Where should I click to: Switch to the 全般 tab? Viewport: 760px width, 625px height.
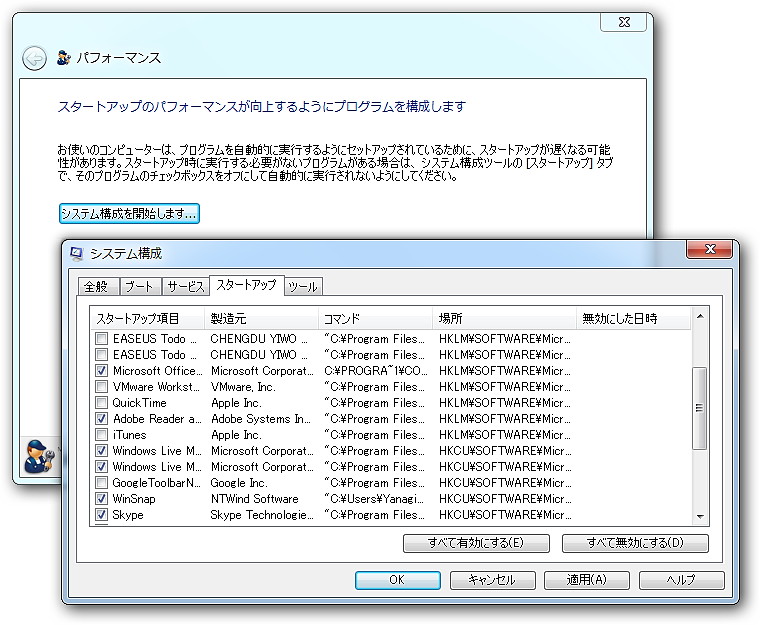[x=97, y=287]
